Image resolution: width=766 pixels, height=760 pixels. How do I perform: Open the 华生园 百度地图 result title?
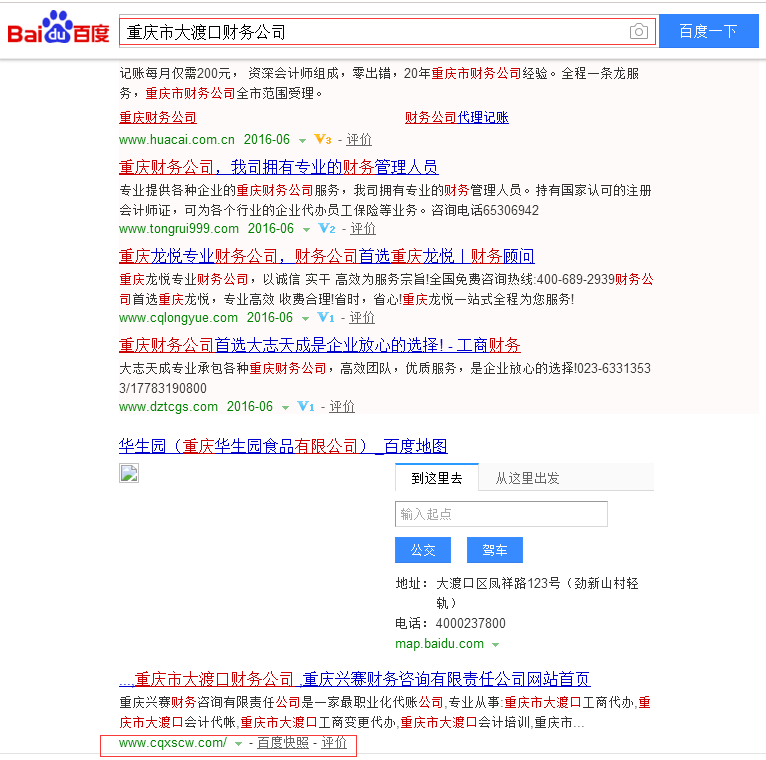[x=283, y=446]
